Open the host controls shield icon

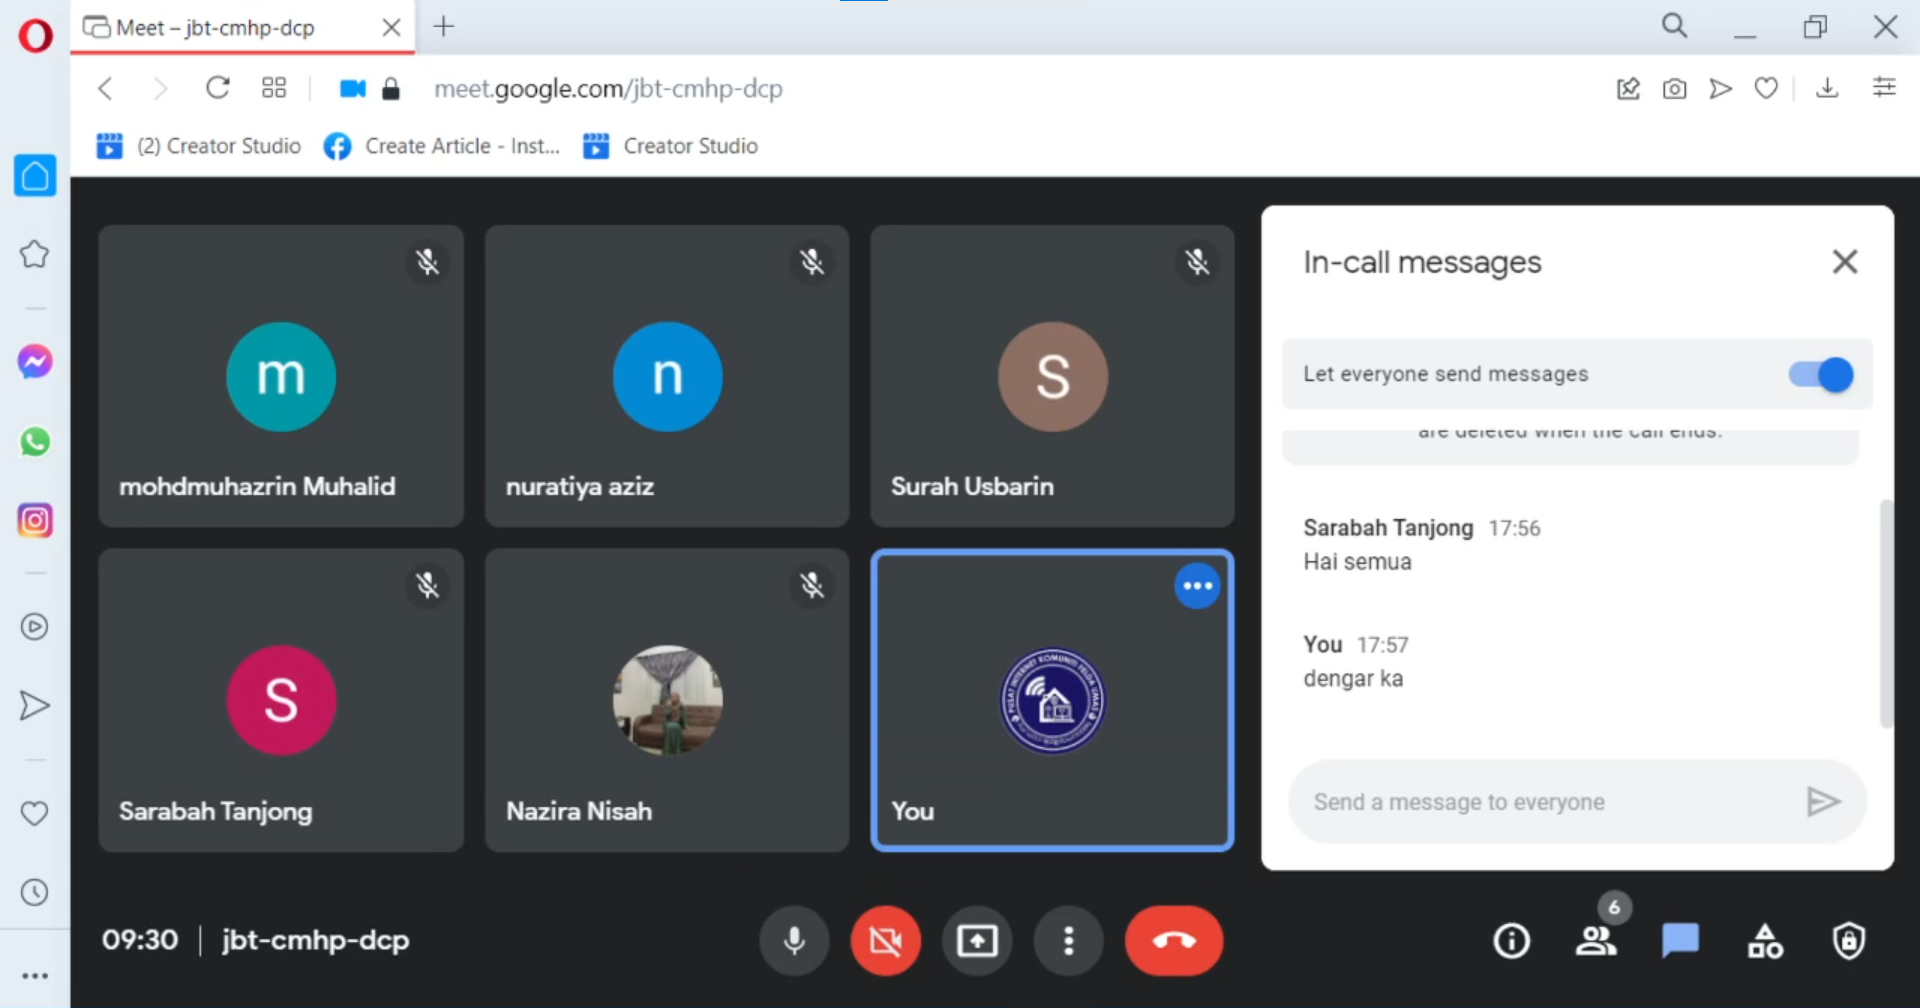tap(1848, 940)
